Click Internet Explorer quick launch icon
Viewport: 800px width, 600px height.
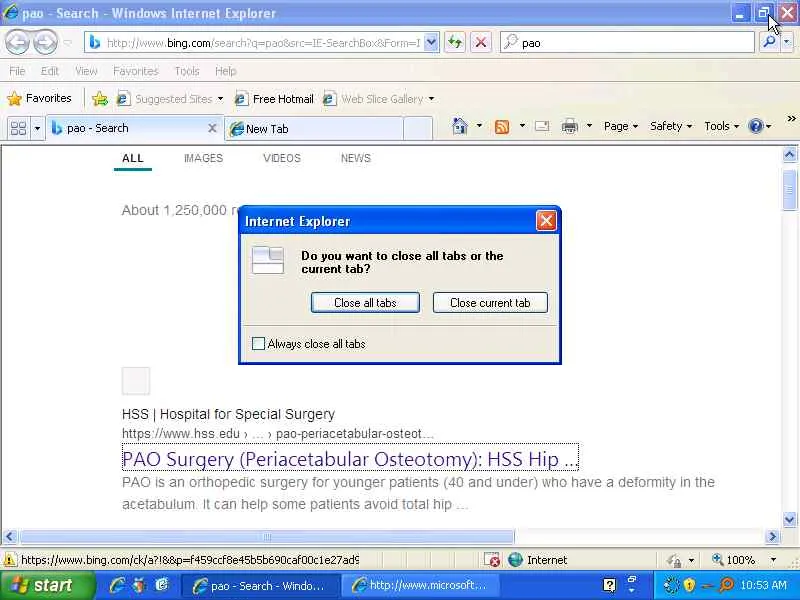(x=117, y=585)
